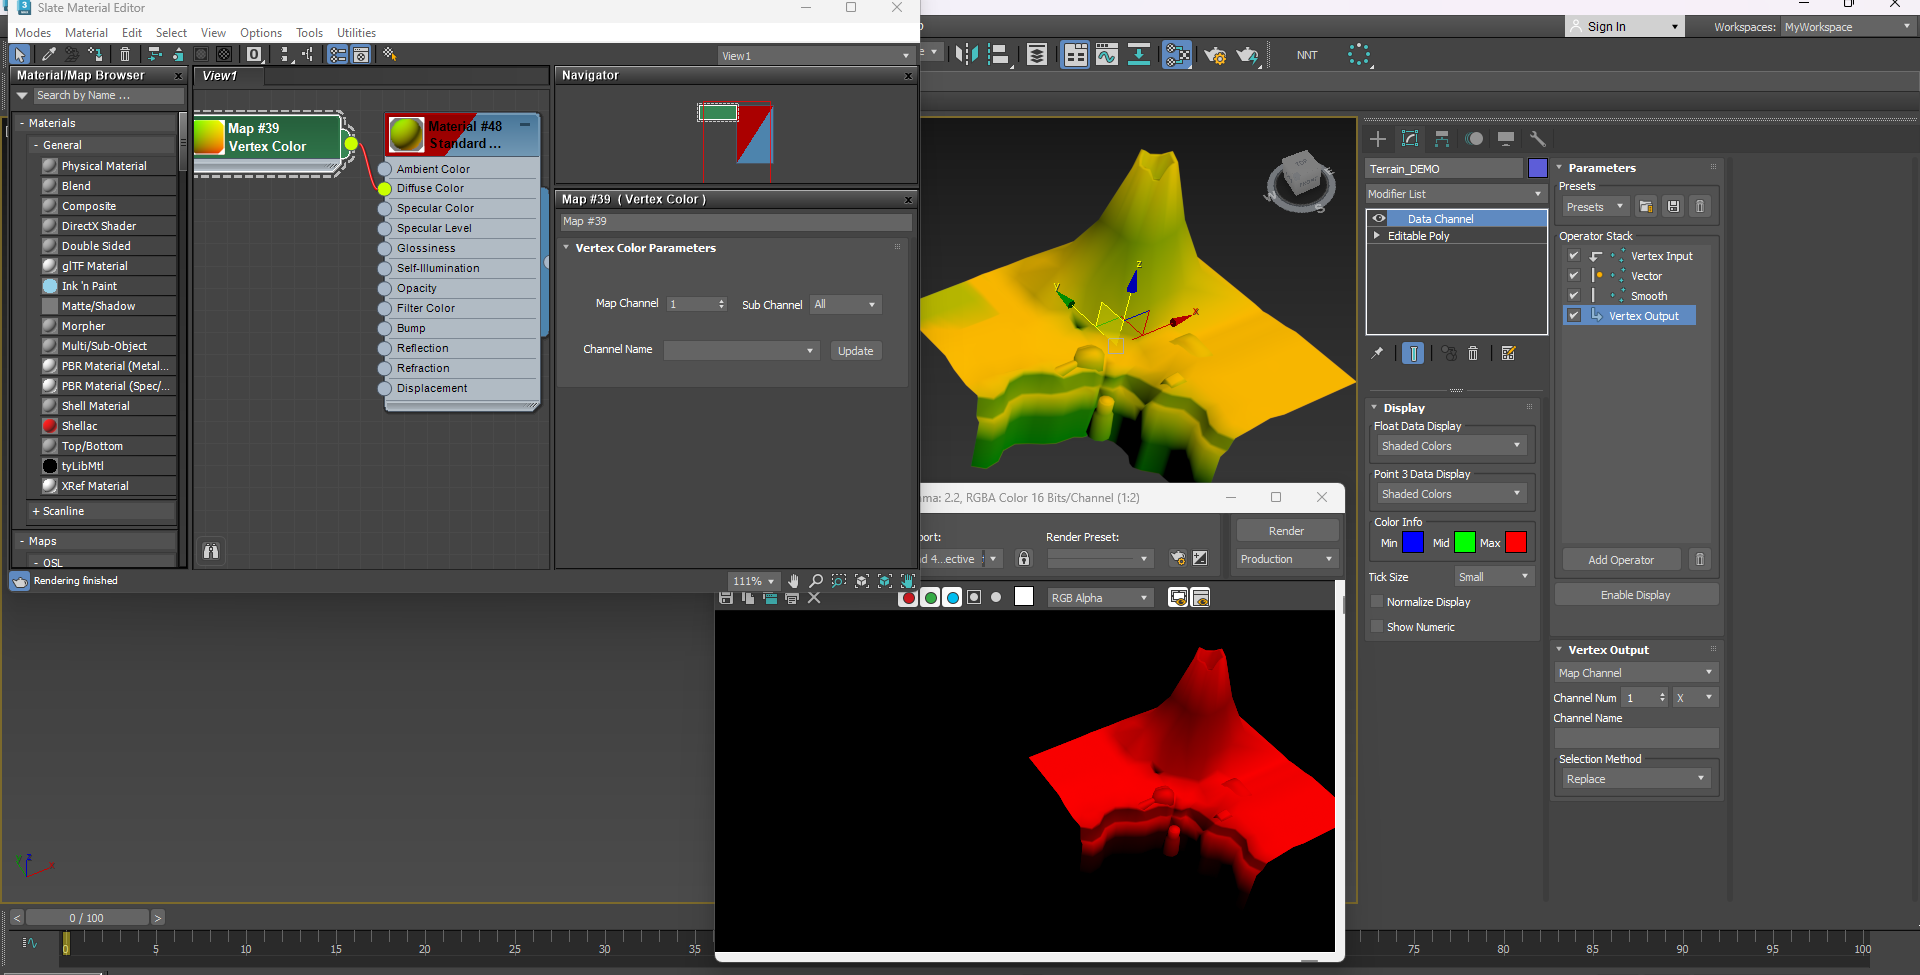Select the Pan hand tool in Slate navigation
The width and height of the screenshot is (1920, 975).
(x=793, y=581)
